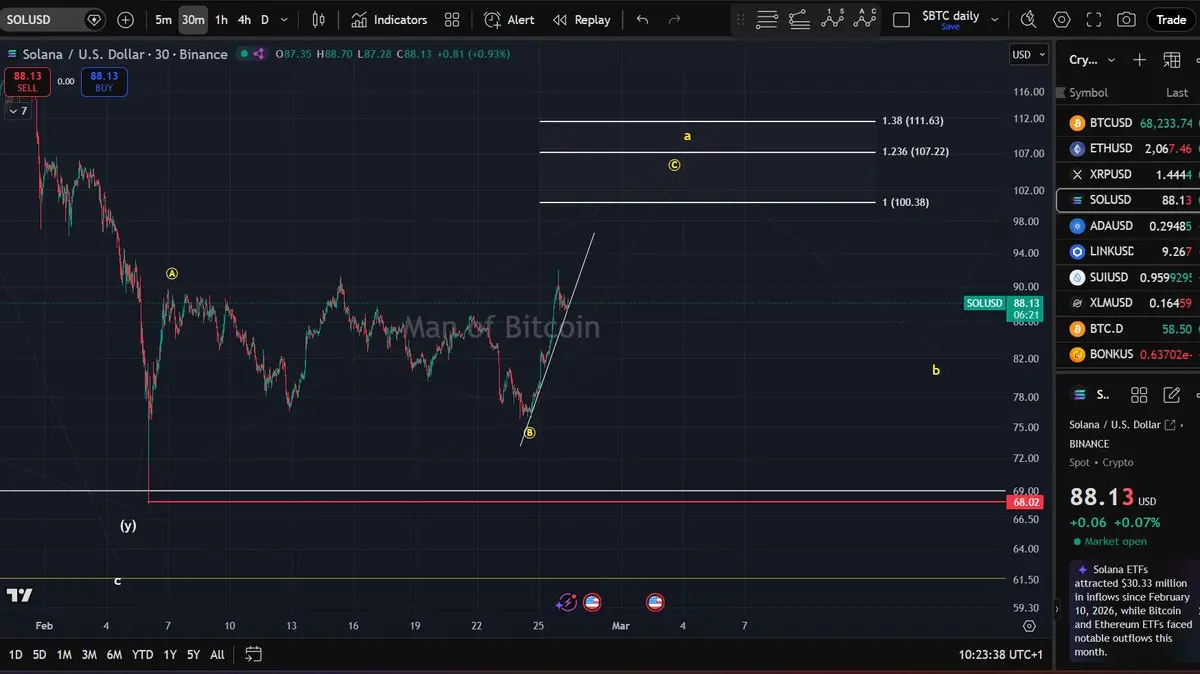Sort watchlist by Last column

1177,93
